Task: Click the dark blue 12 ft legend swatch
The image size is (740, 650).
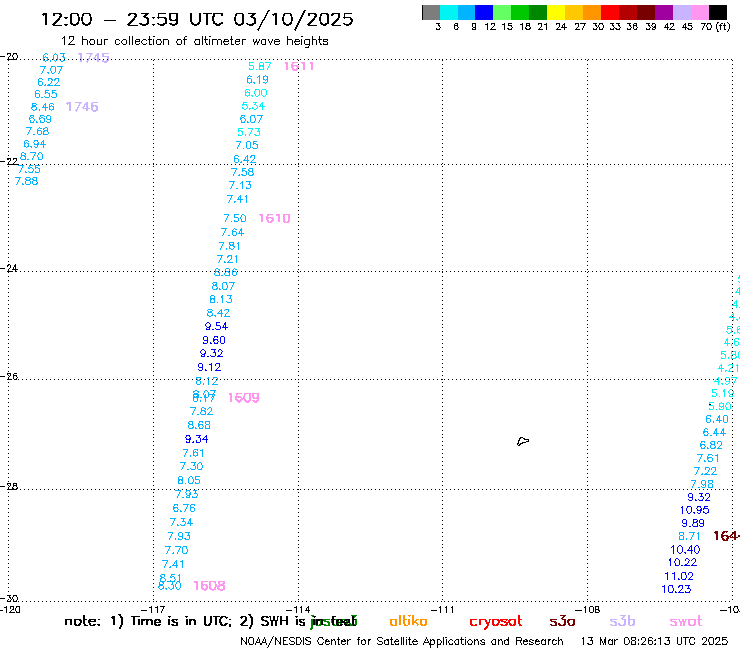Action: click(x=484, y=12)
